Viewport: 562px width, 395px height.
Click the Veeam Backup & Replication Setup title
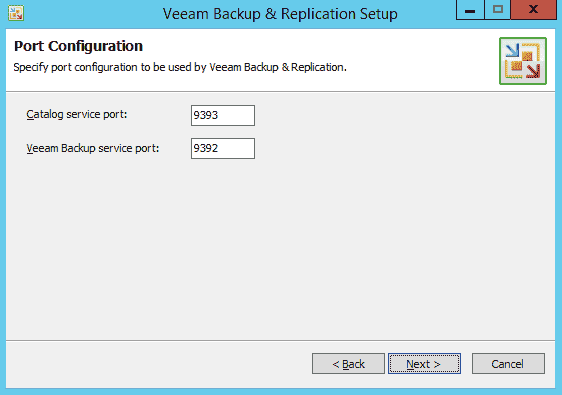coord(280,14)
